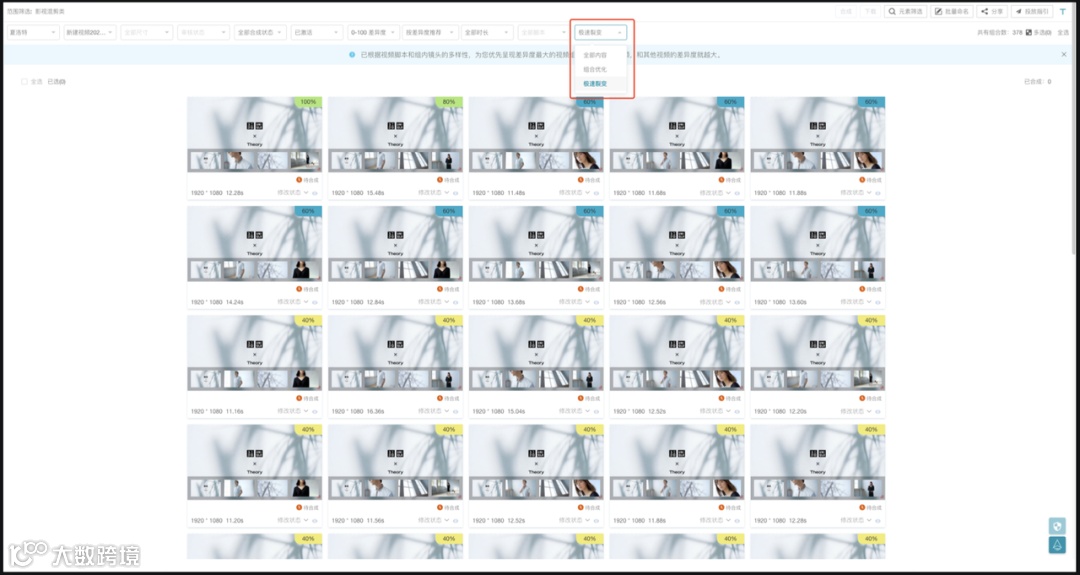Click the green 80% difference badge
The image size is (1080, 575).
point(448,102)
